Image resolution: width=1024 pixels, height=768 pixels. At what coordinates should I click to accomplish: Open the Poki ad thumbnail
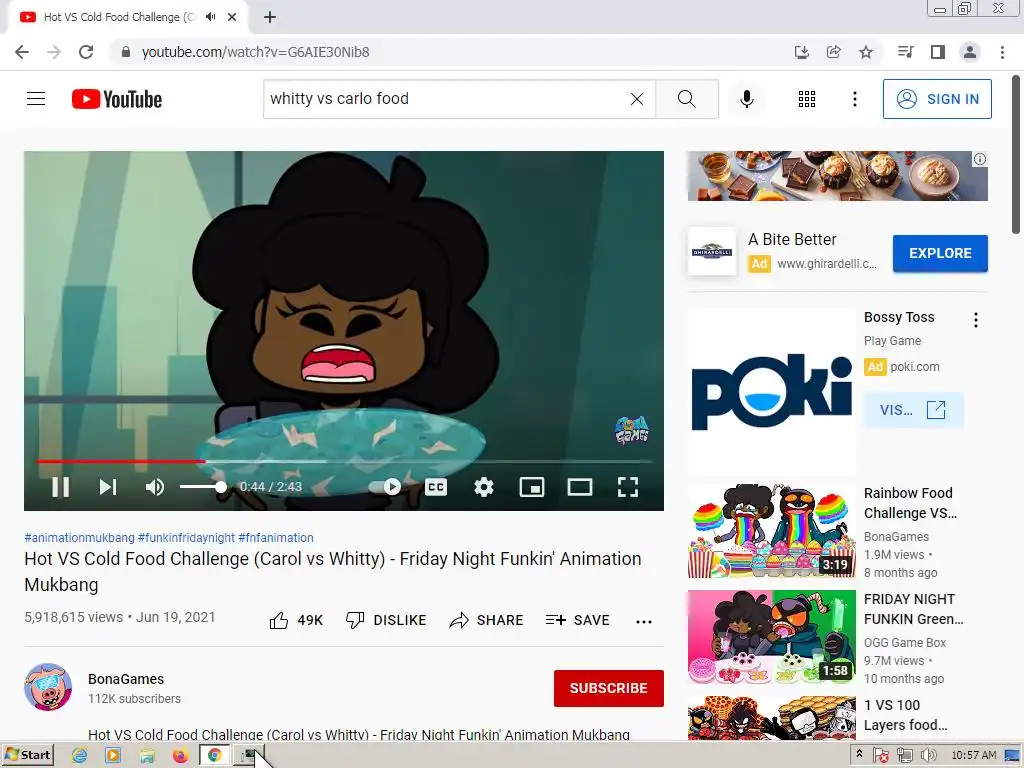coord(771,392)
